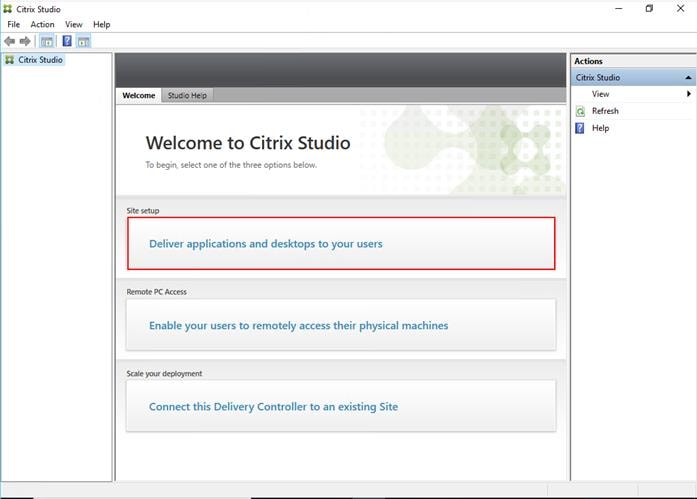The width and height of the screenshot is (697, 499).
Task: Close the Citrix Studio window
Action: click(x=681, y=9)
